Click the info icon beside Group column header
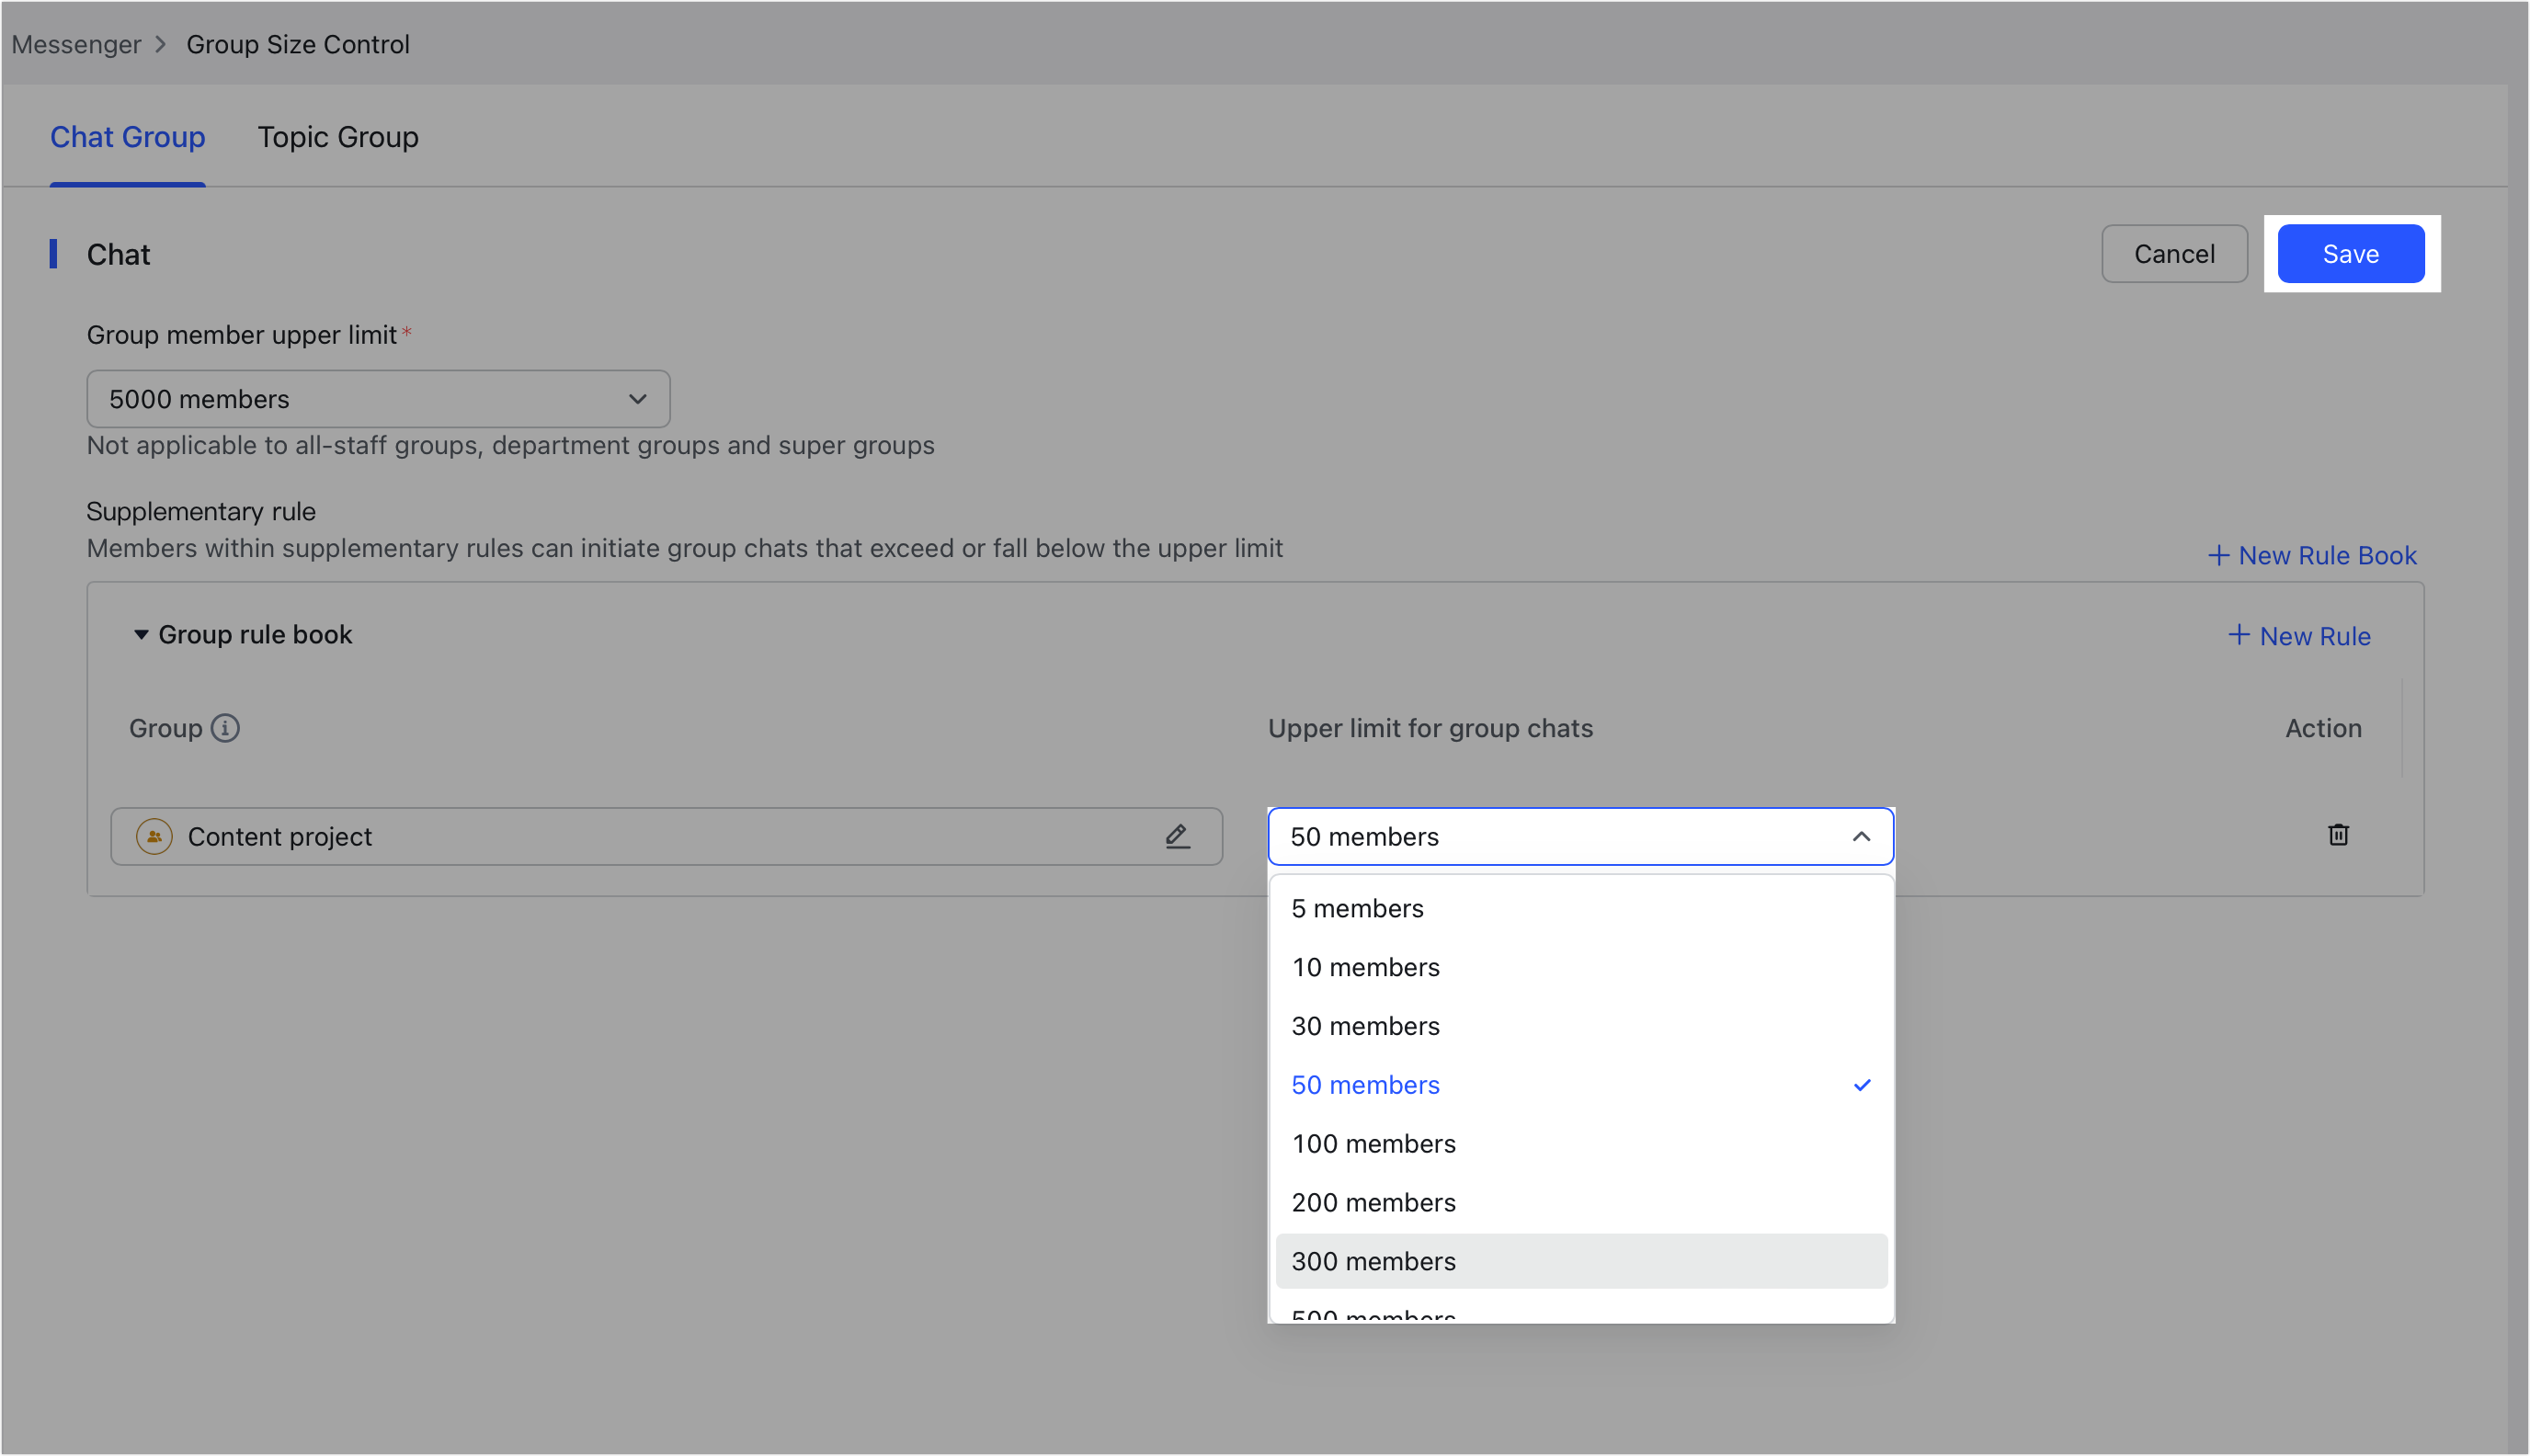Viewport: 2530px width, 1456px height. (x=227, y=728)
